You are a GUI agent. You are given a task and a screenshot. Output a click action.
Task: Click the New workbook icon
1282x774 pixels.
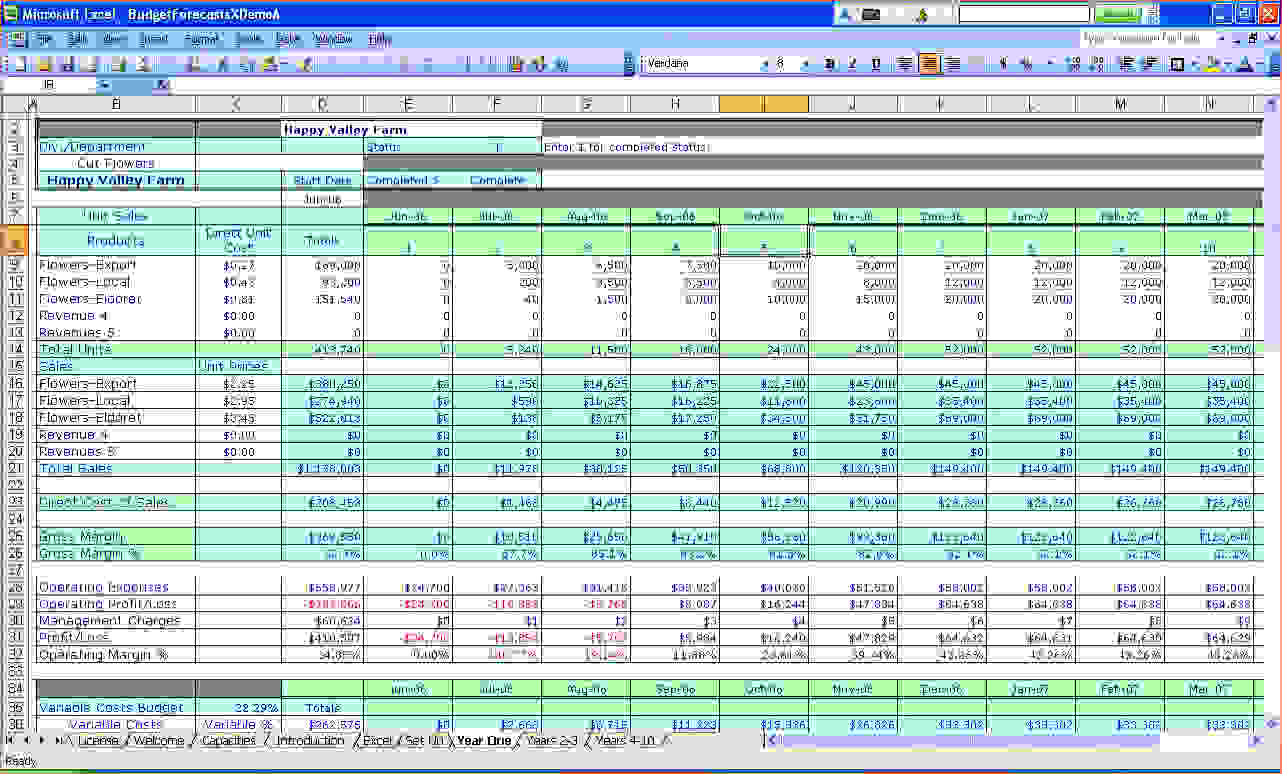pyautogui.click(x=18, y=64)
